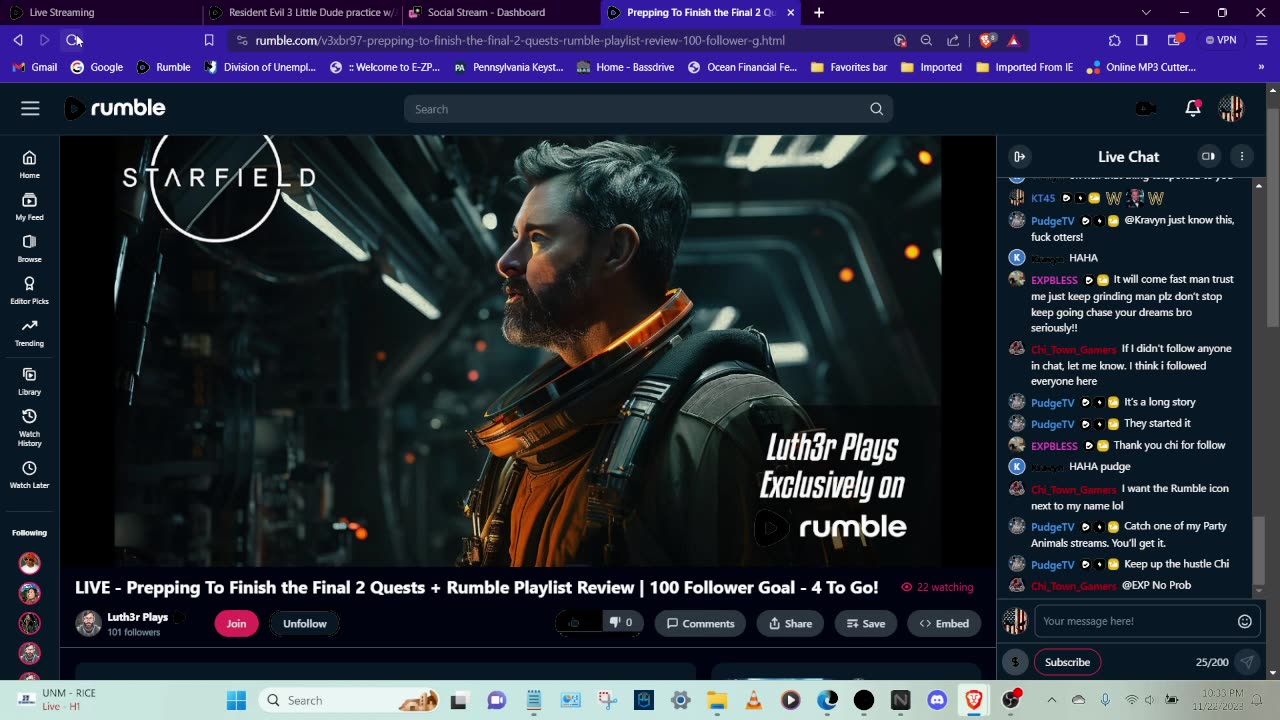Open a new browser tab
The image size is (1280, 720).
(819, 13)
